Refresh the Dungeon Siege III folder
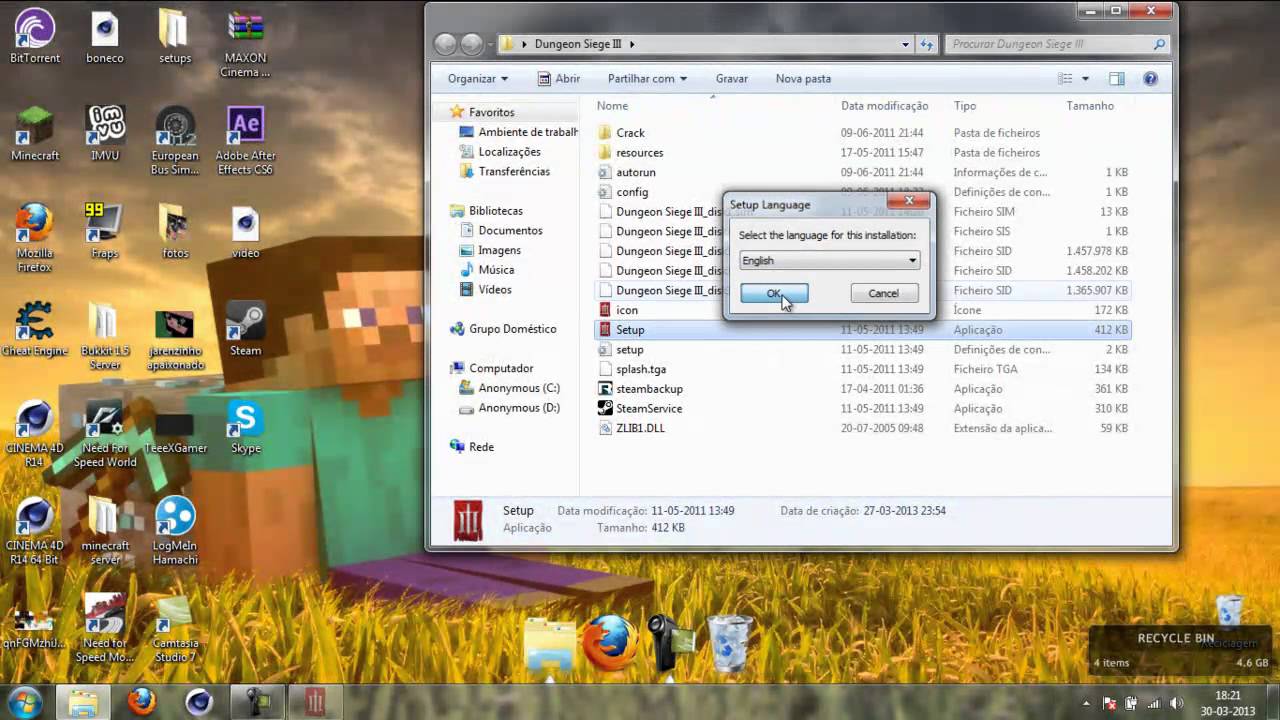The height and width of the screenshot is (720, 1280). [x=927, y=44]
